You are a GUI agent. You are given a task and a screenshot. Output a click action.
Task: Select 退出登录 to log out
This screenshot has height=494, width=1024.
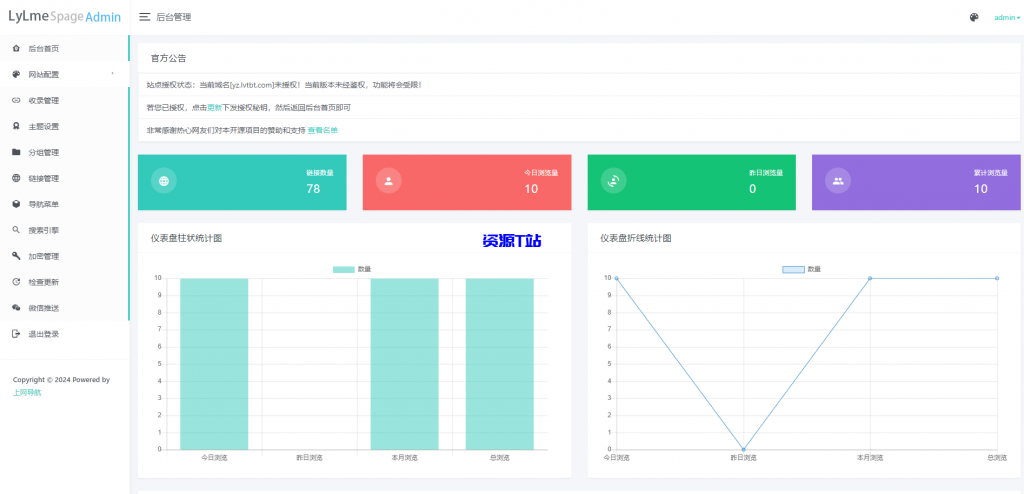coord(64,334)
